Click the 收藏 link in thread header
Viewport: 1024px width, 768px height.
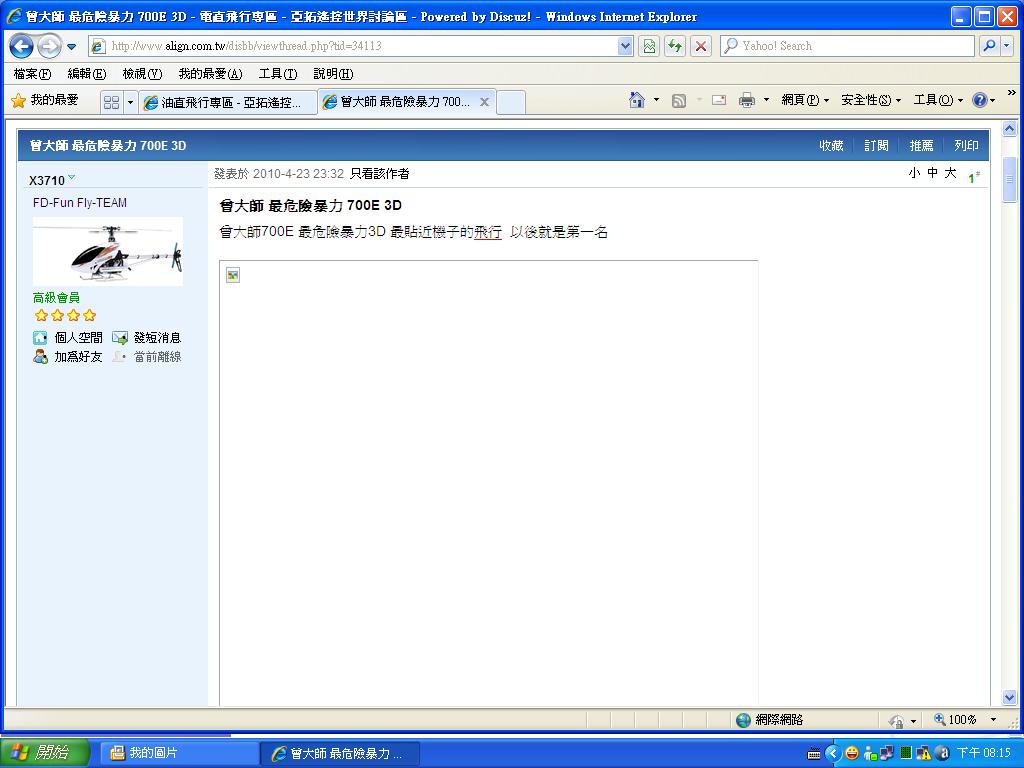tap(831, 146)
